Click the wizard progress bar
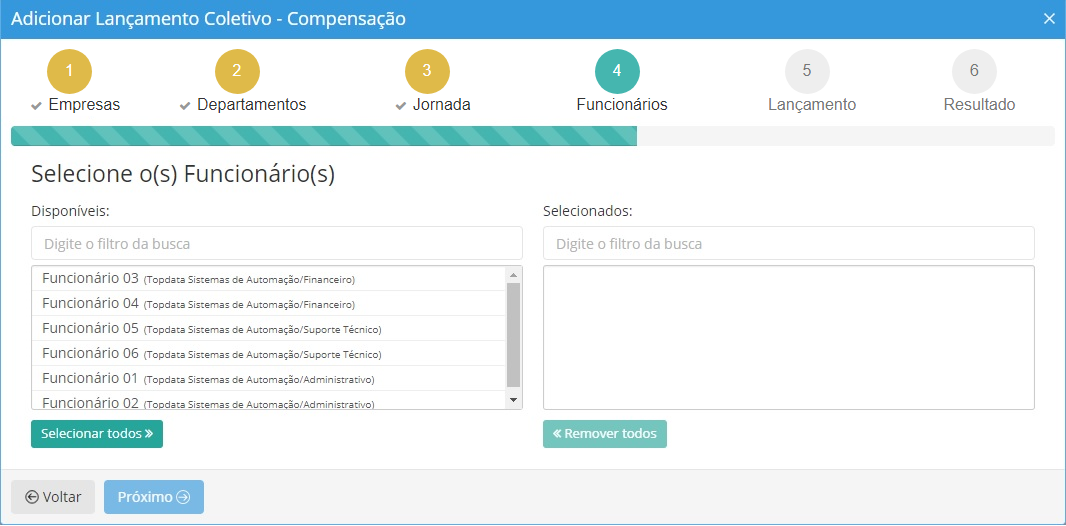This screenshot has height=526, width=1066. coord(532,136)
